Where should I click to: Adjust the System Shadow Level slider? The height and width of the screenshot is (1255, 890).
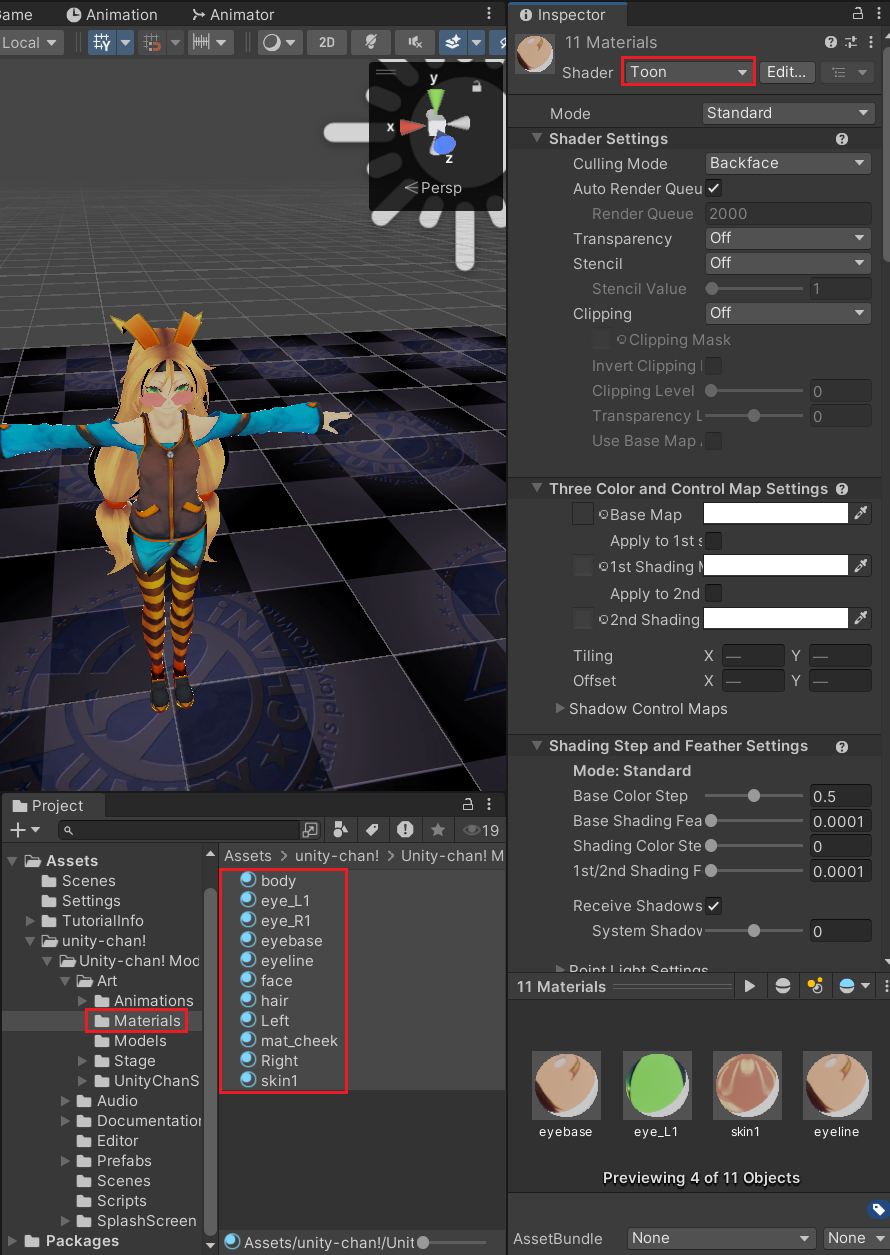(754, 930)
